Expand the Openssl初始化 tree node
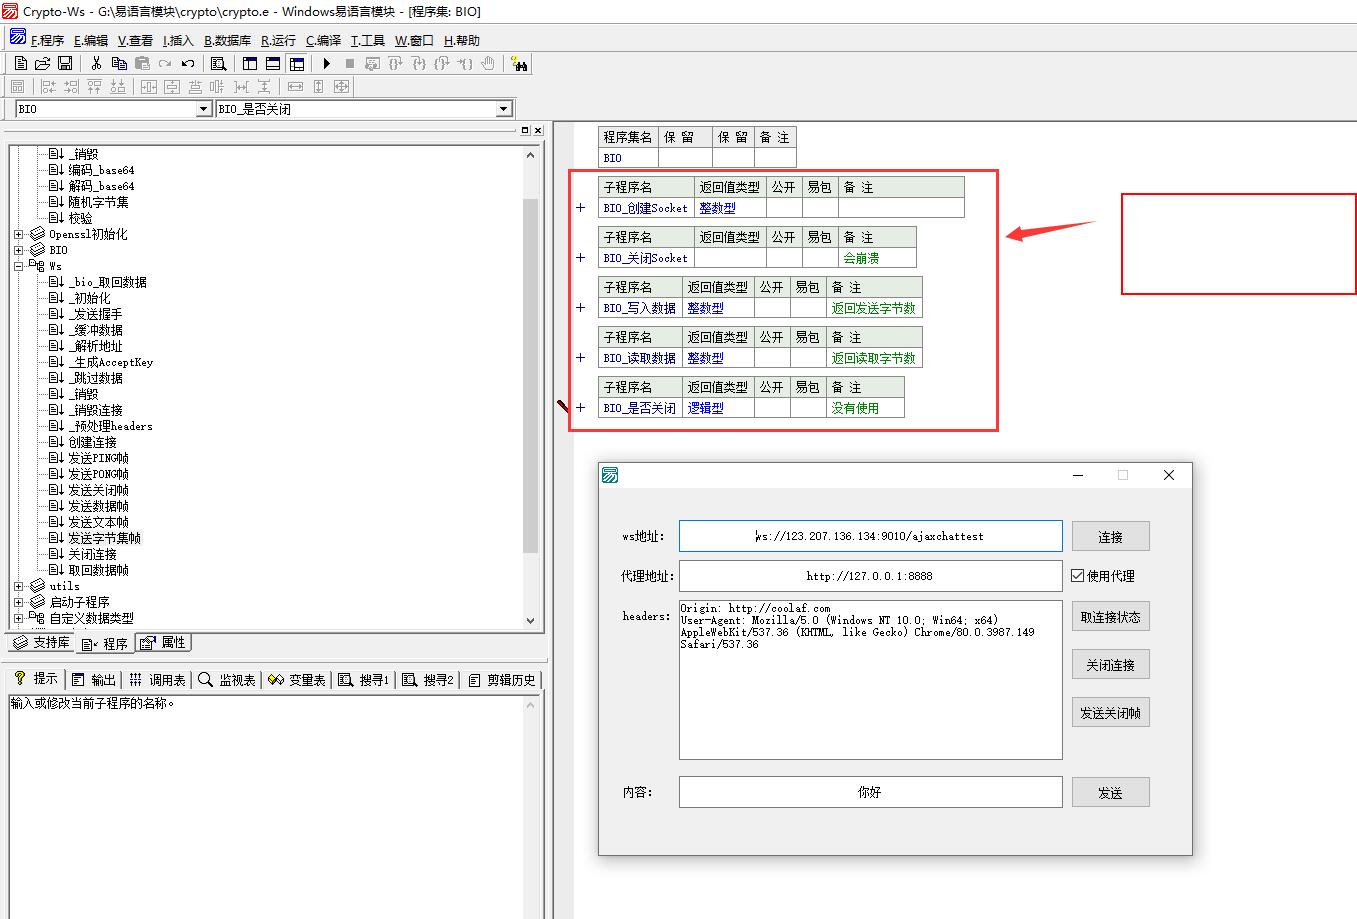The height and width of the screenshot is (919, 1357). tap(18, 234)
